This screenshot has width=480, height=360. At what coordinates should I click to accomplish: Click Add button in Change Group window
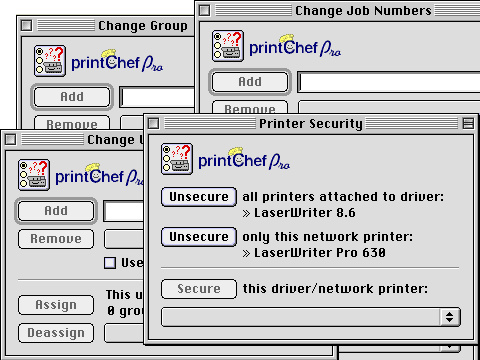pyautogui.click(x=72, y=97)
